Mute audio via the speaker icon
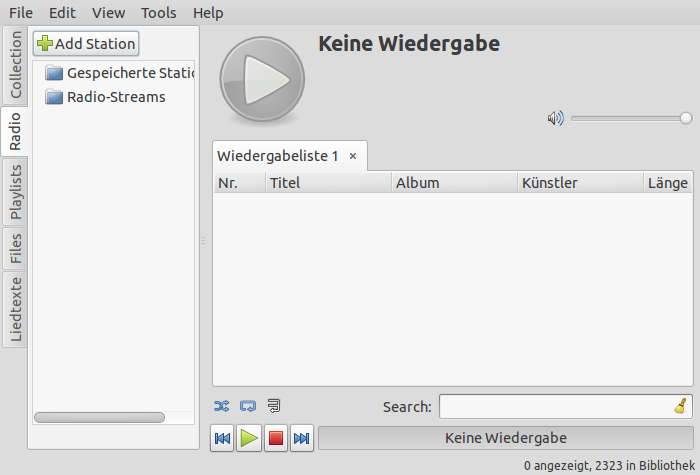700x475 pixels. (555, 118)
